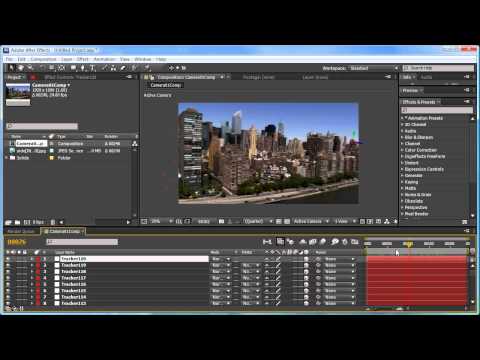Select the Zoom magnifier tool
Screen dimensions: 480x360
pos(30,68)
